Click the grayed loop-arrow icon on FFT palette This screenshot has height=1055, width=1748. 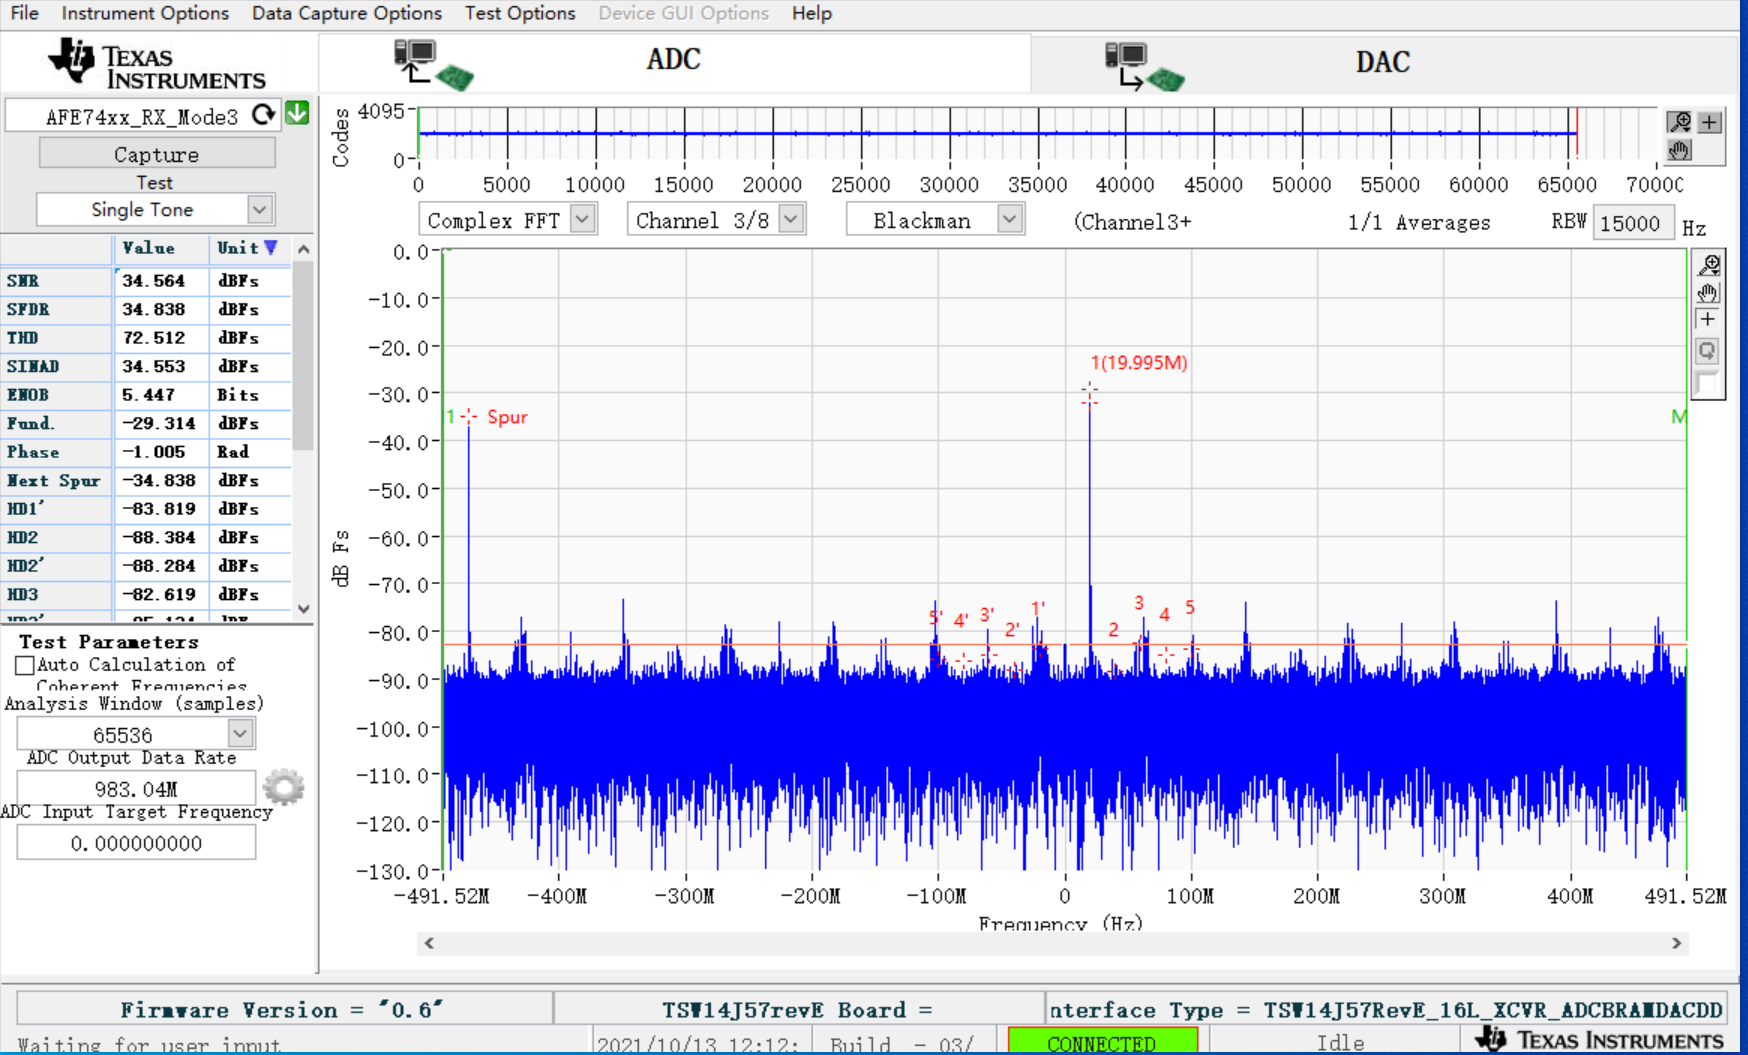(1708, 351)
